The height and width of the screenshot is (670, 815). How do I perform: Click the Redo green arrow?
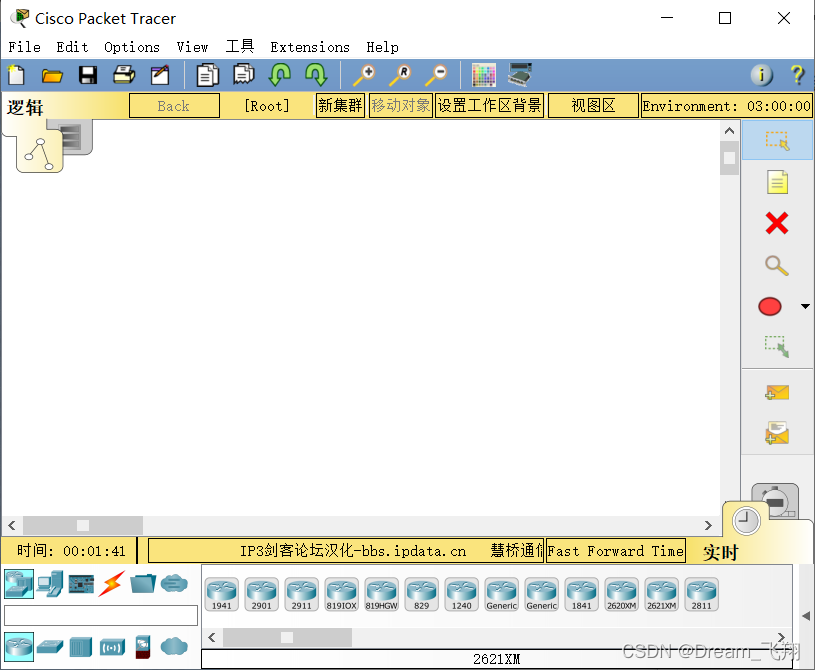pos(316,75)
